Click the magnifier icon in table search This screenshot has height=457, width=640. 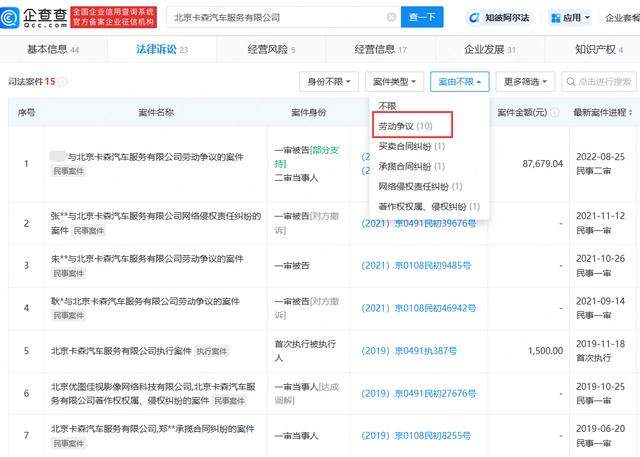tap(571, 82)
